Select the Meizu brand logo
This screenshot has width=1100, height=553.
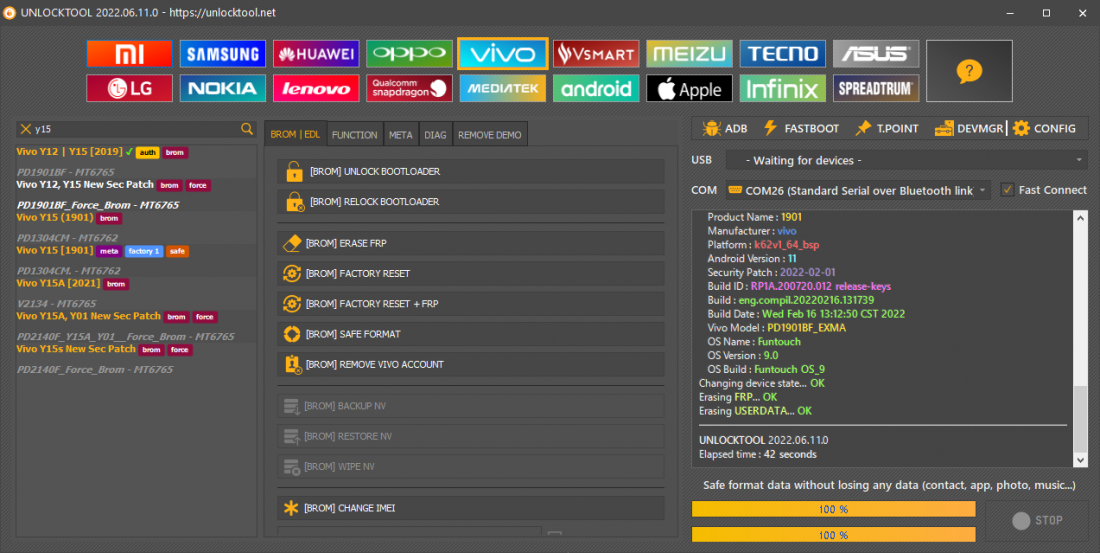pyautogui.click(x=689, y=54)
